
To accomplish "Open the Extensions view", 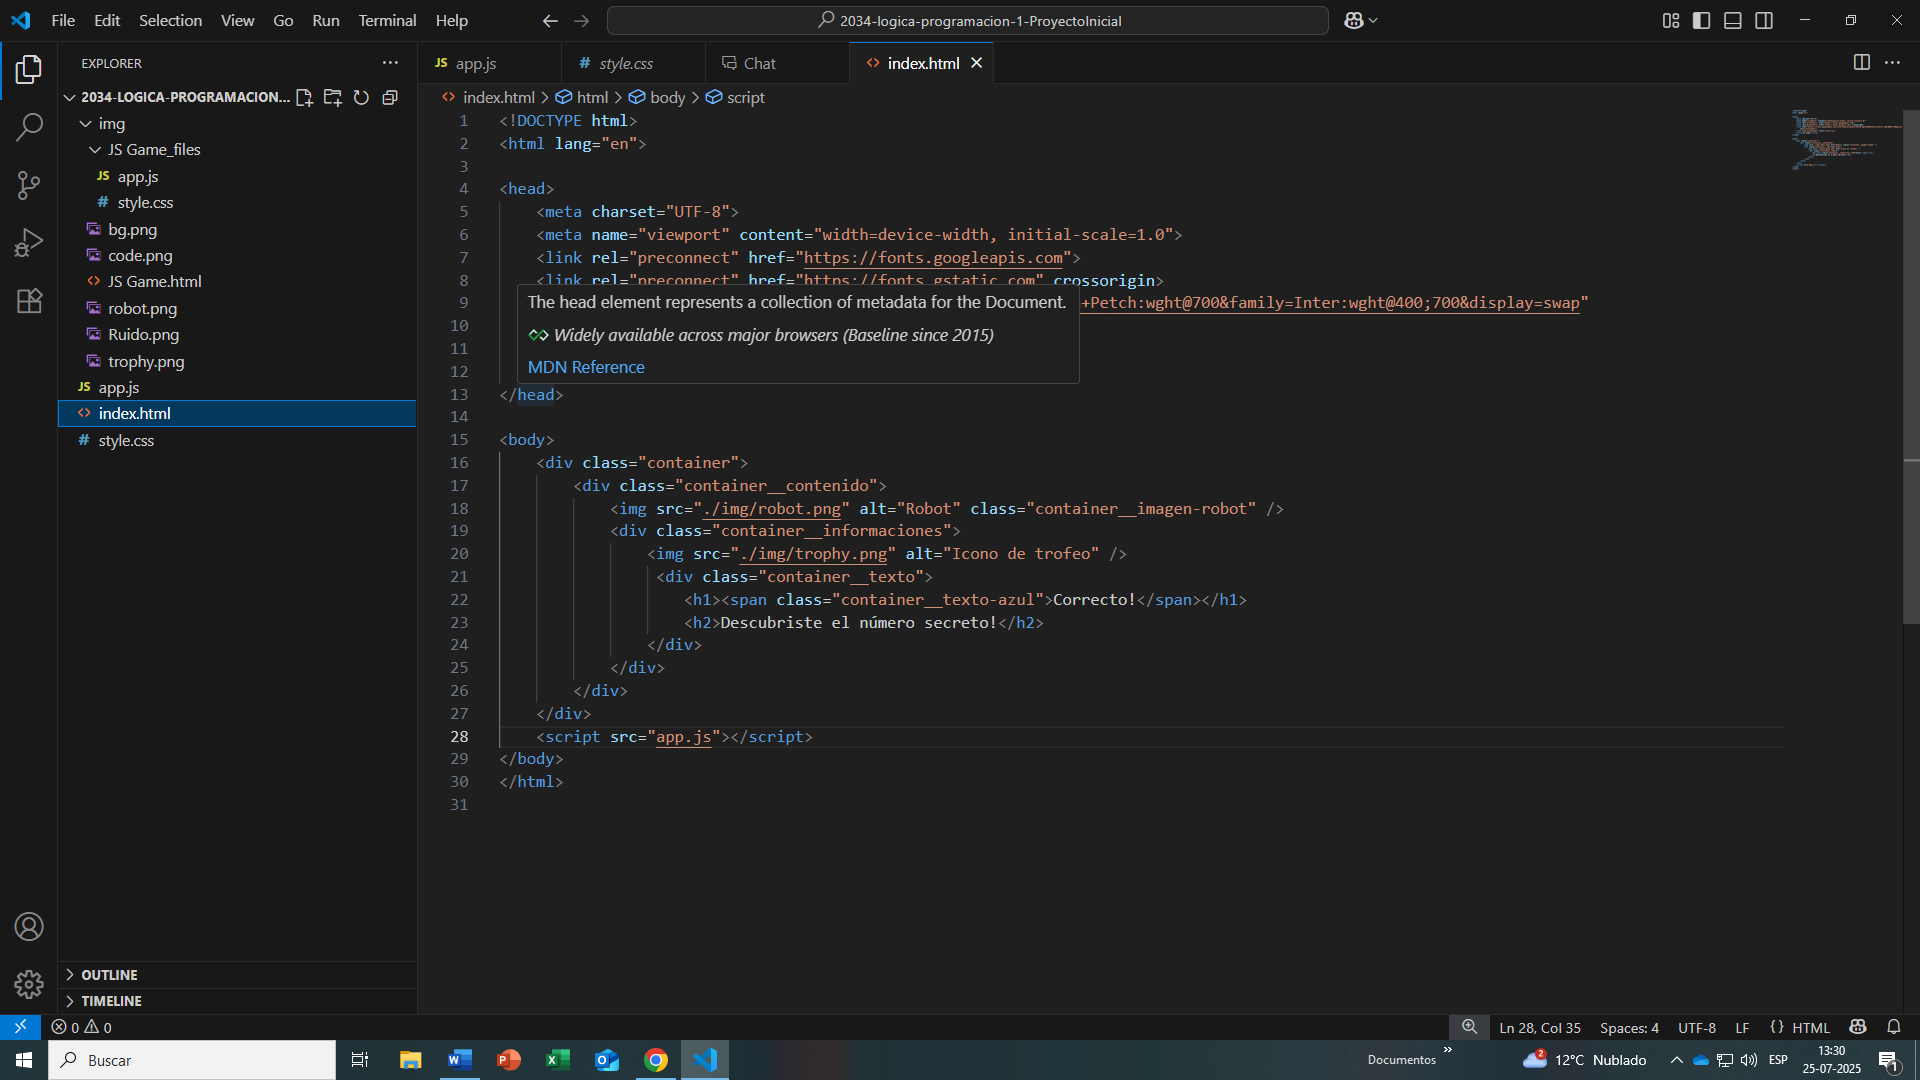I will (29, 301).
